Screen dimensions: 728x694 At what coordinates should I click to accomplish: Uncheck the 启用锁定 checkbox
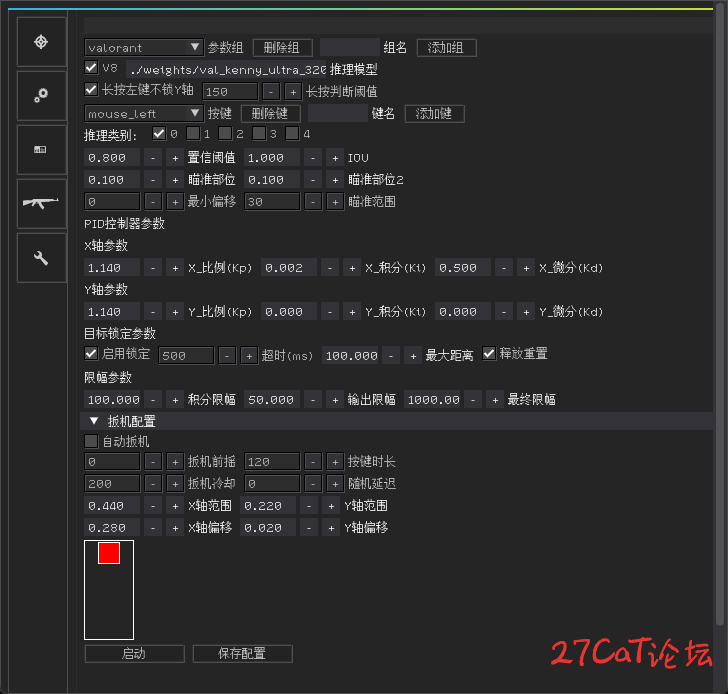[x=92, y=354]
